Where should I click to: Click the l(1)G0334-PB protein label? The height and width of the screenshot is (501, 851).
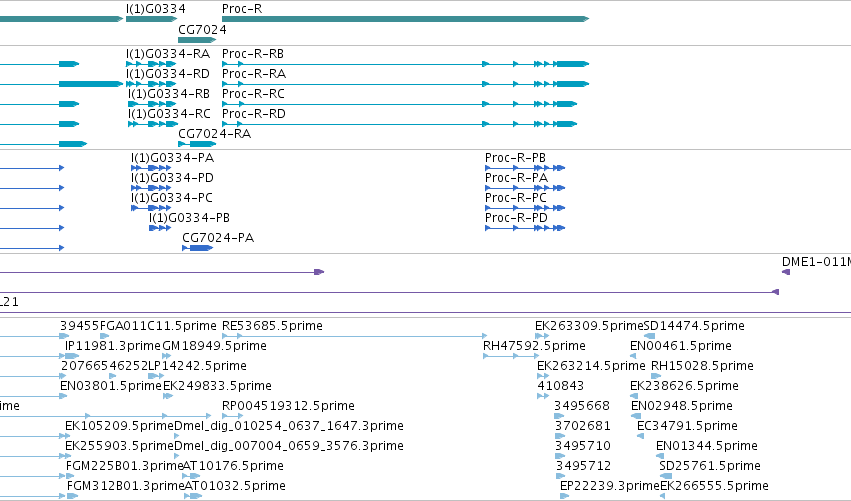[189, 218]
